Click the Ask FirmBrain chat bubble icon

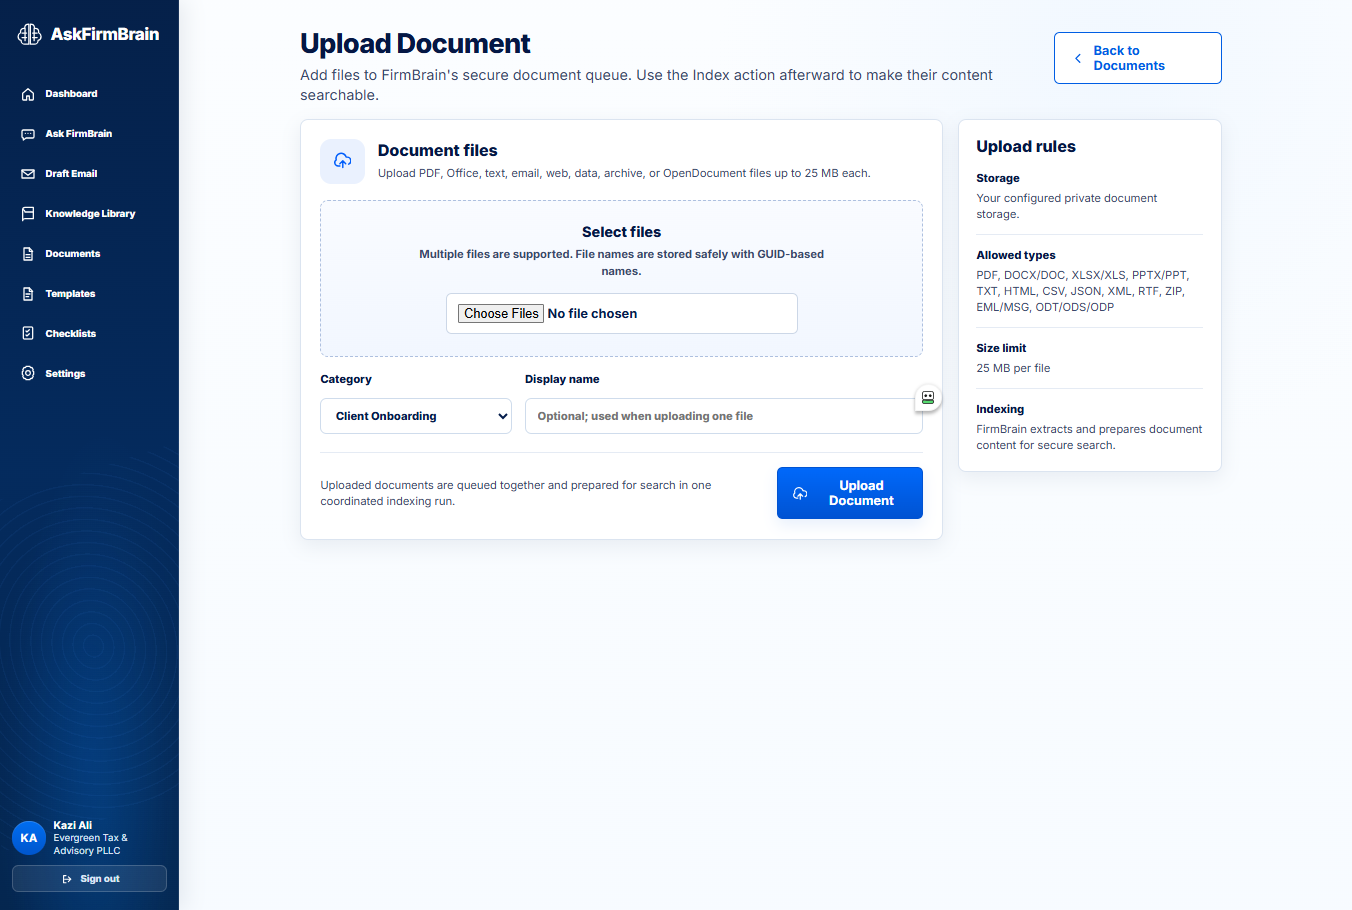28,134
